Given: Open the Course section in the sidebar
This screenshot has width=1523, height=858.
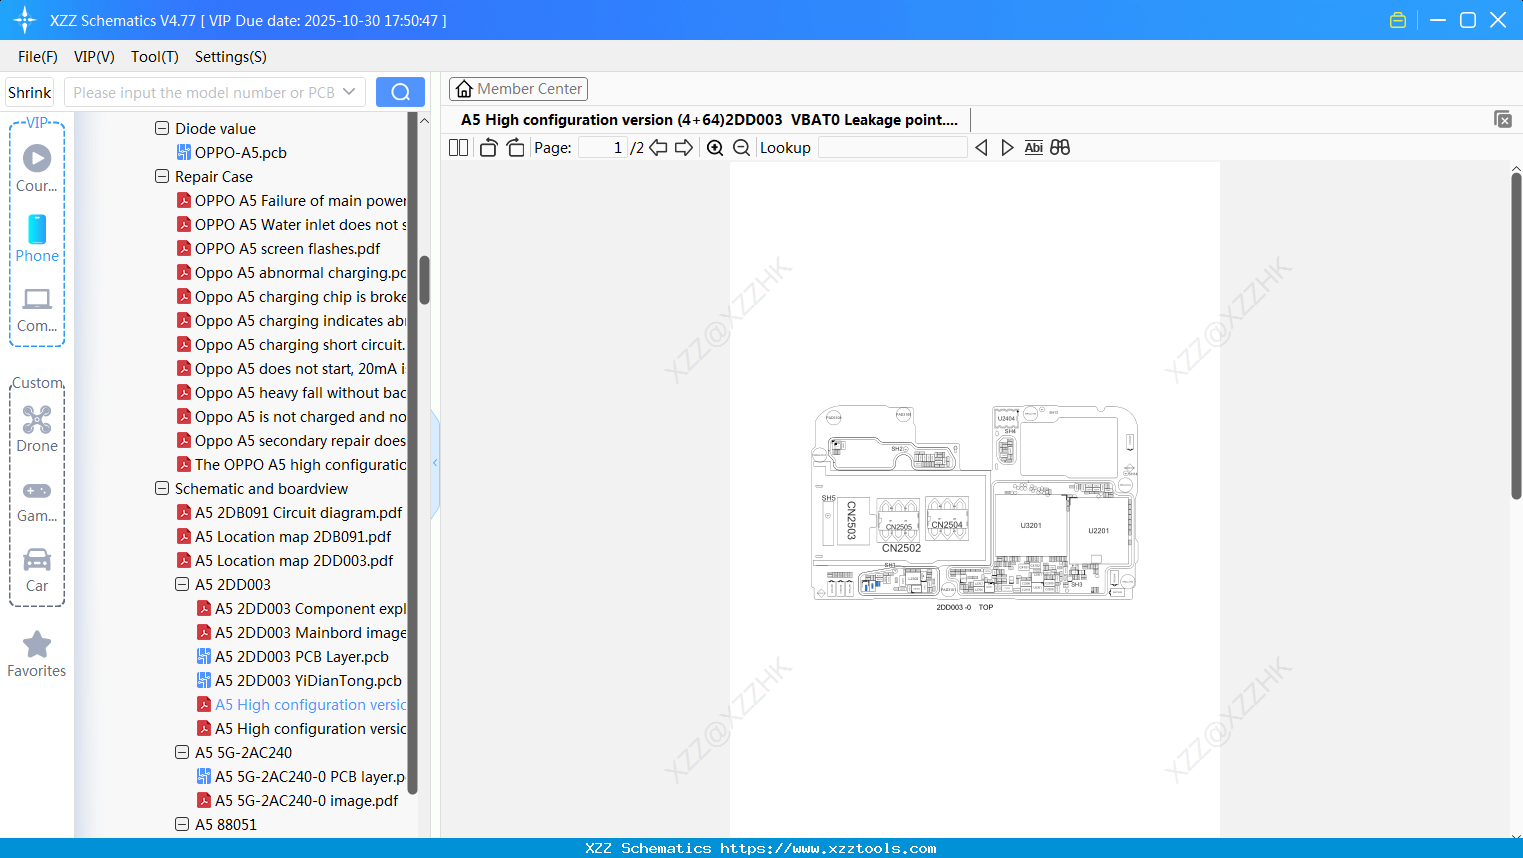Looking at the screenshot, I should (x=37, y=168).
